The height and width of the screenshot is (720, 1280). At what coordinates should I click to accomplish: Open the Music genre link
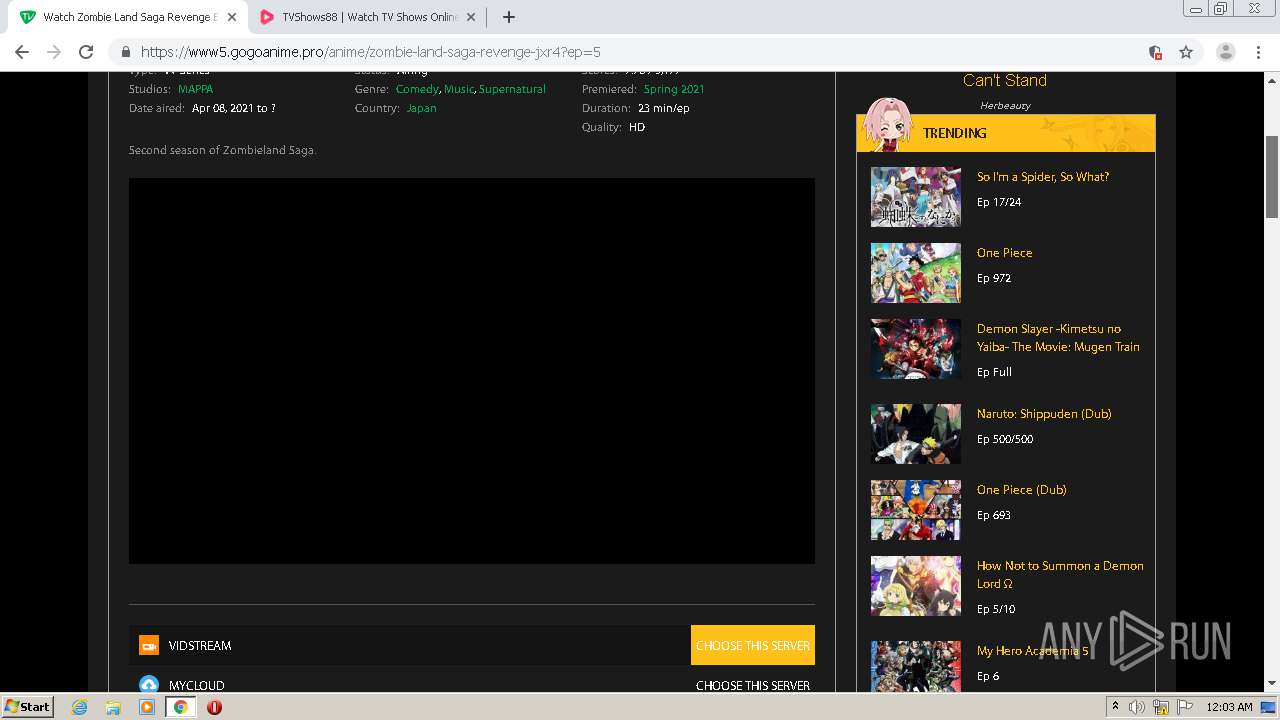coord(459,89)
